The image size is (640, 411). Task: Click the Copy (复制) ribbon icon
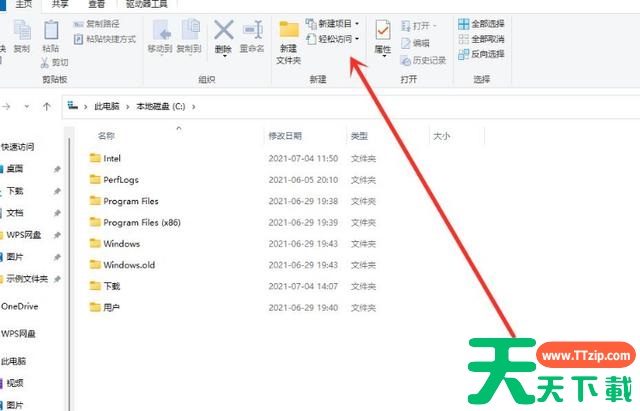22,36
